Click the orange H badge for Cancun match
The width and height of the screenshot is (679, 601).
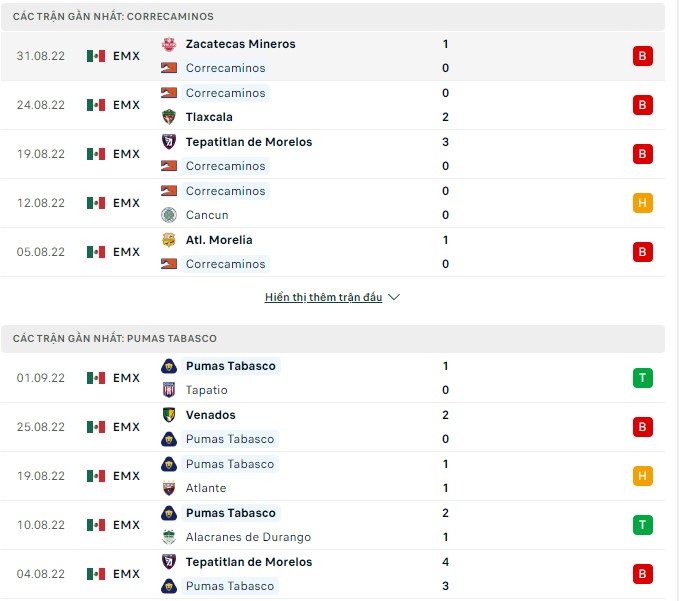click(642, 203)
